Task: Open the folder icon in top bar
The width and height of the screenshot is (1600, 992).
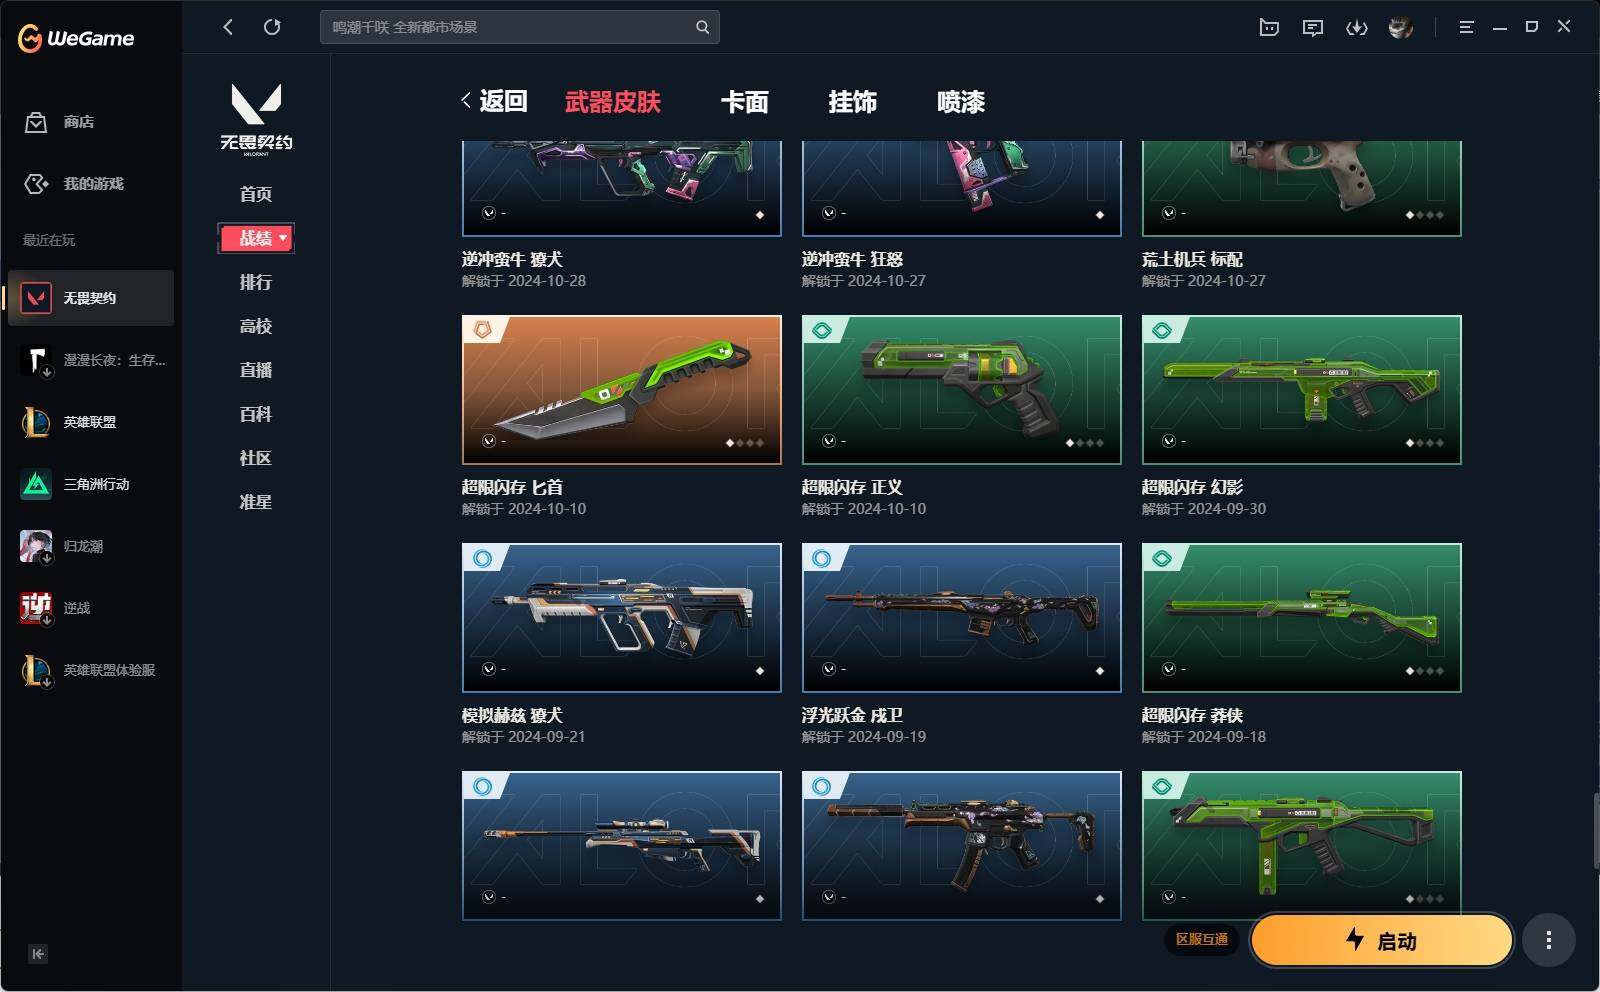Action: pyautogui.click(x=1269, y=28)
